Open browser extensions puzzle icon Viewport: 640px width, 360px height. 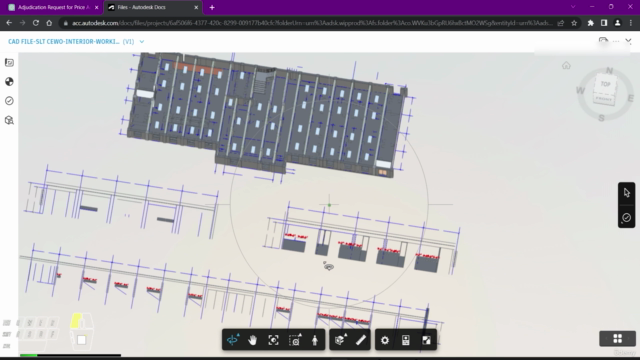tap(591, 23)
